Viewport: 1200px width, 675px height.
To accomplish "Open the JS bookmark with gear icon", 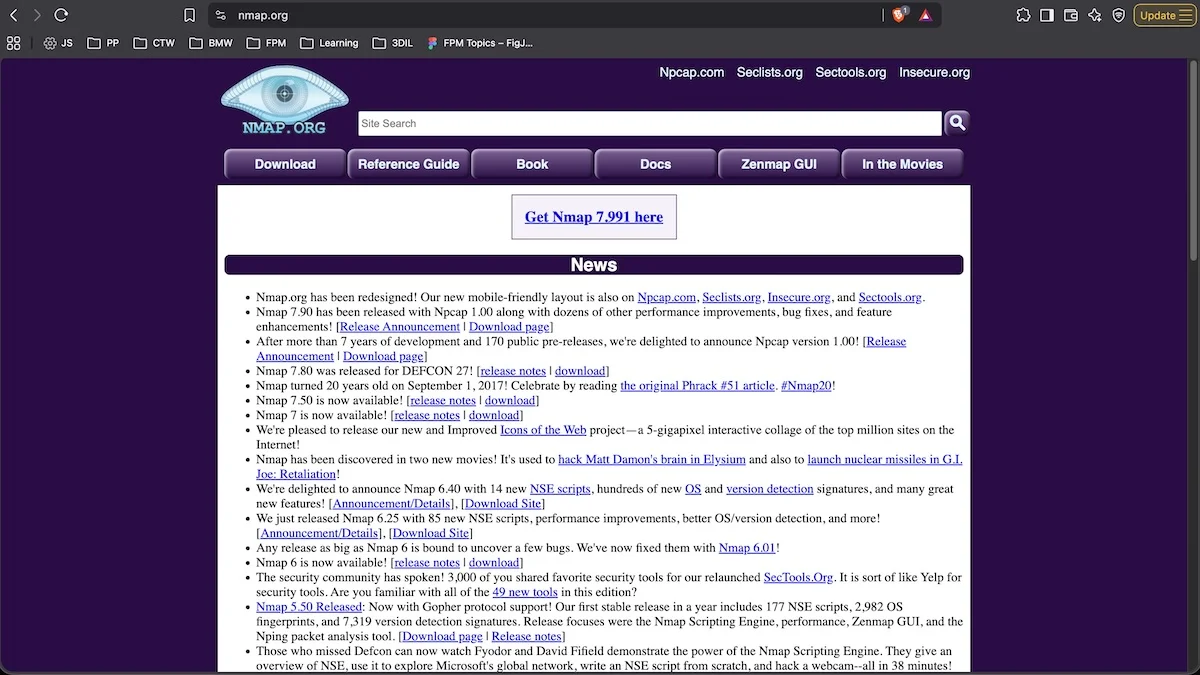I will (x=58, y=43).
